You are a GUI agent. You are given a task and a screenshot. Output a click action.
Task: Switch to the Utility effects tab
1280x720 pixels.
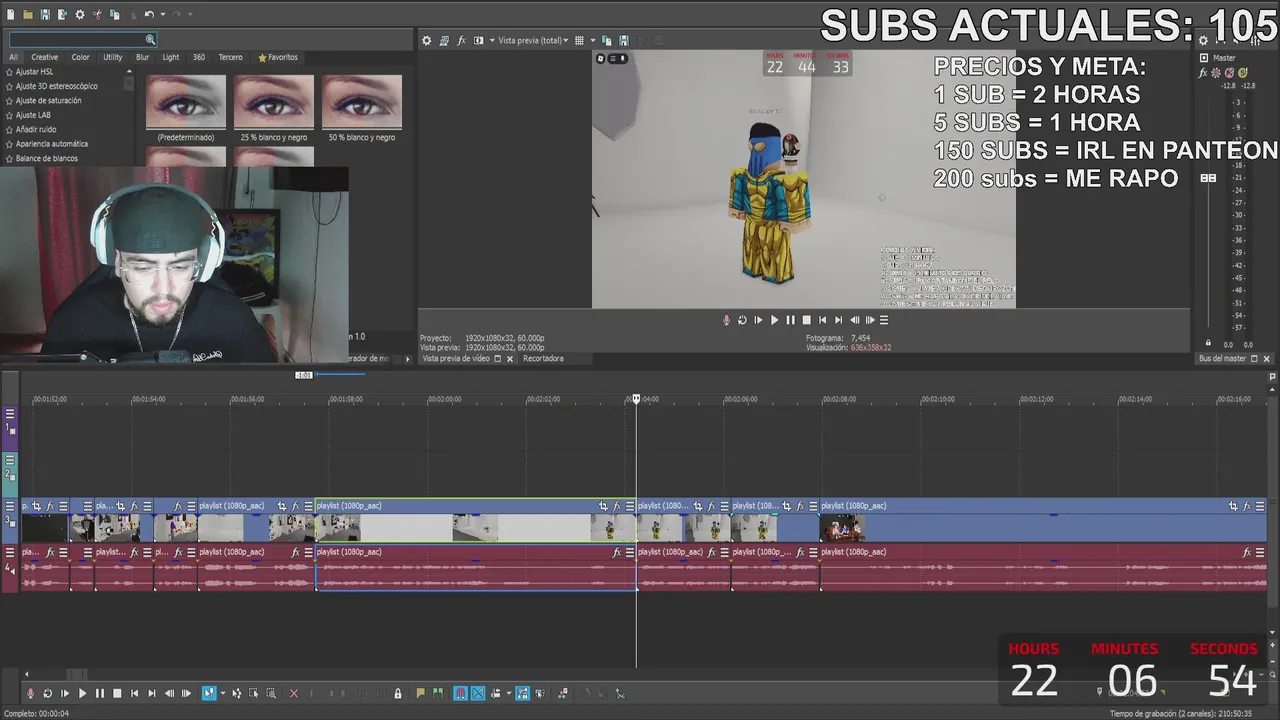(x=113, y=57)
